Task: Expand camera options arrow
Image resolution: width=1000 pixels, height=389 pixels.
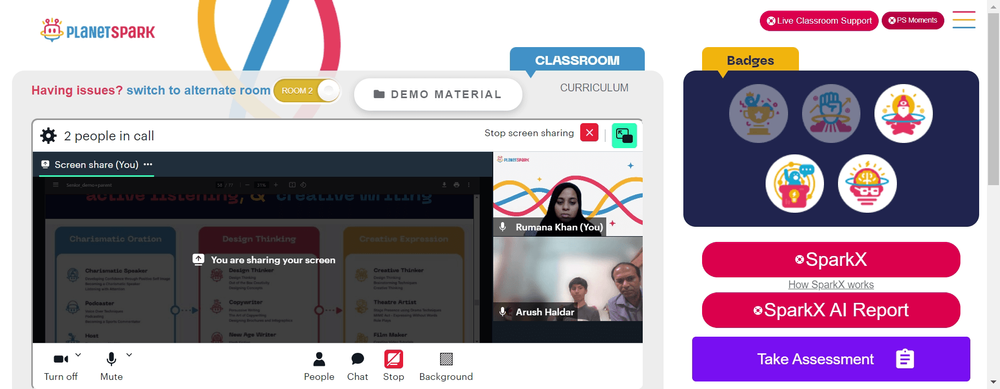Action: click(x=78, y=355)
